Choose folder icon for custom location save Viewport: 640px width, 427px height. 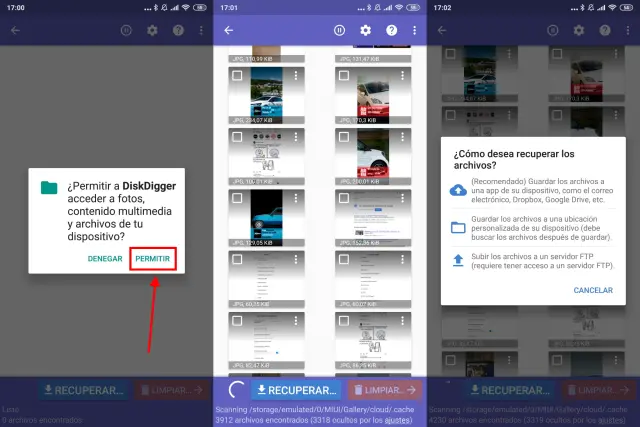pyautogui.click(x=458, y=227)
